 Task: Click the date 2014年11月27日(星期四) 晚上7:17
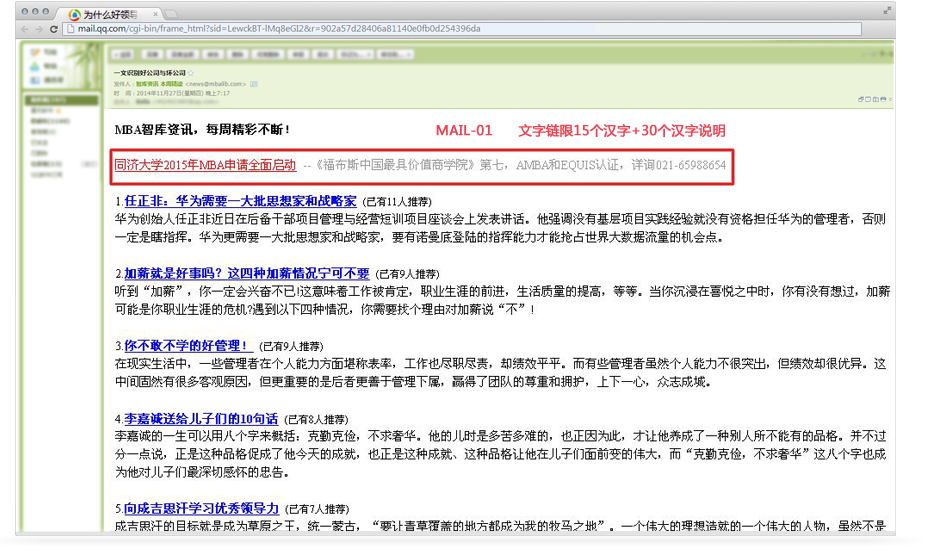coord(183,93)
